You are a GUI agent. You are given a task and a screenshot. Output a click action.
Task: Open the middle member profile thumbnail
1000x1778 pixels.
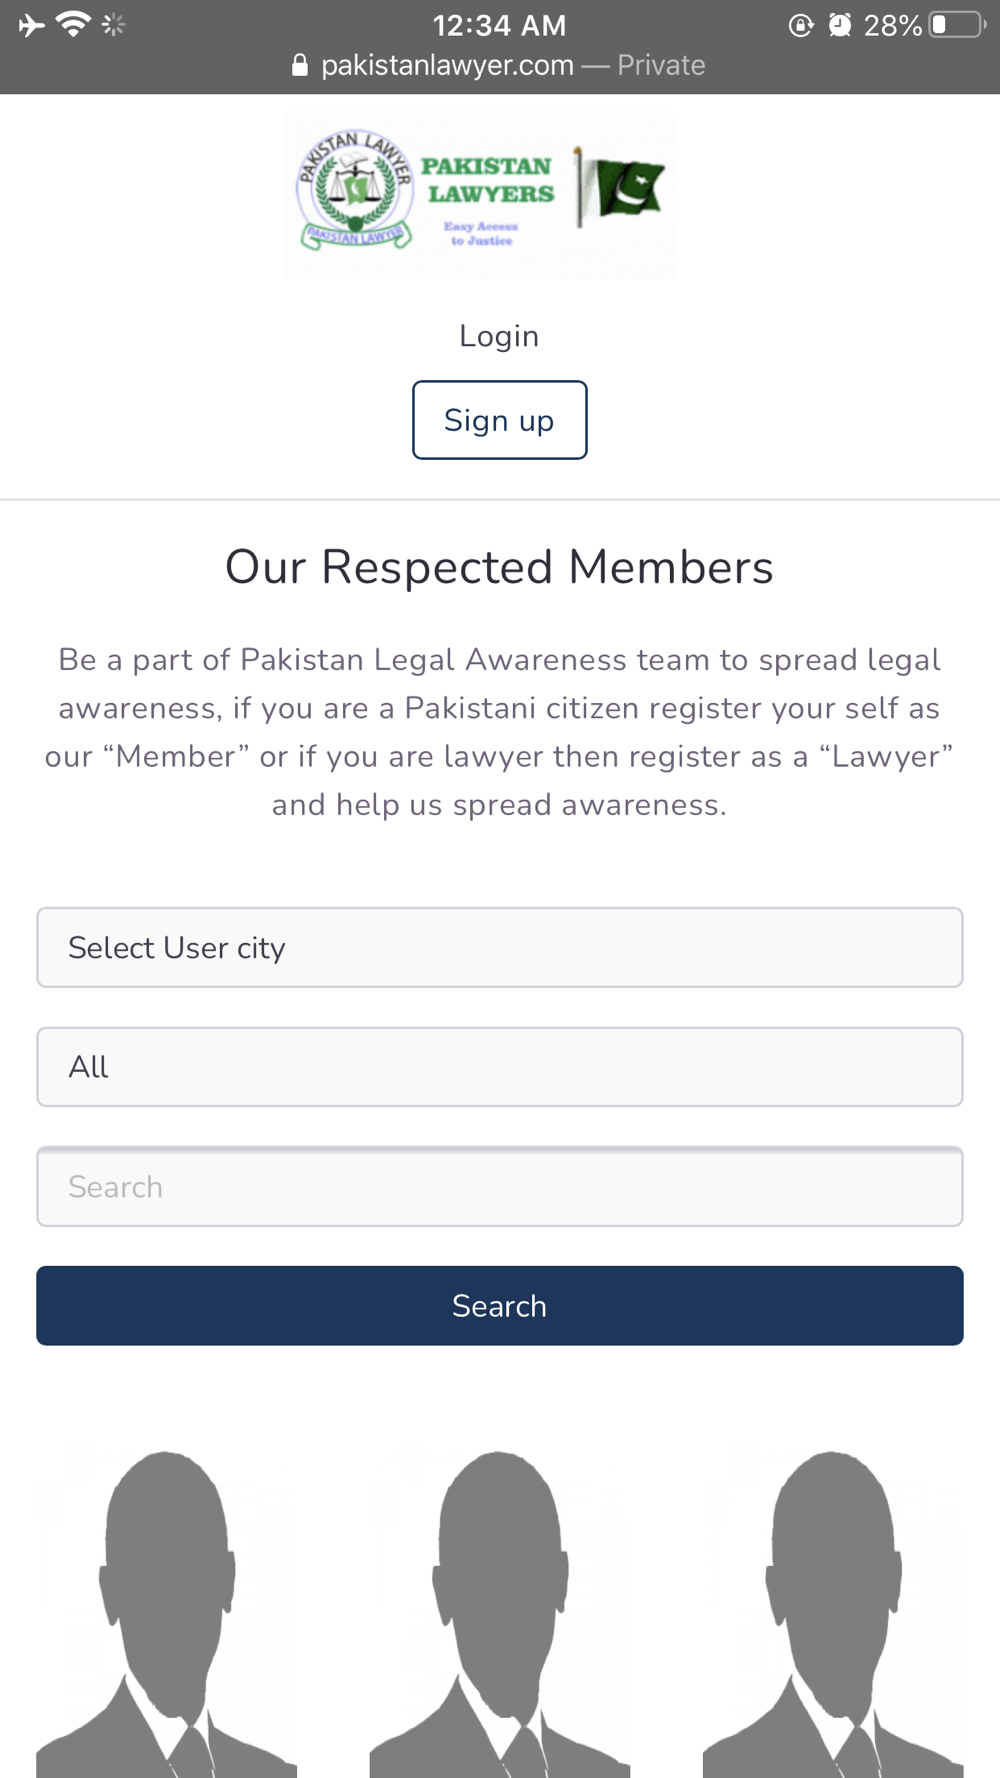click(500, 1610)
